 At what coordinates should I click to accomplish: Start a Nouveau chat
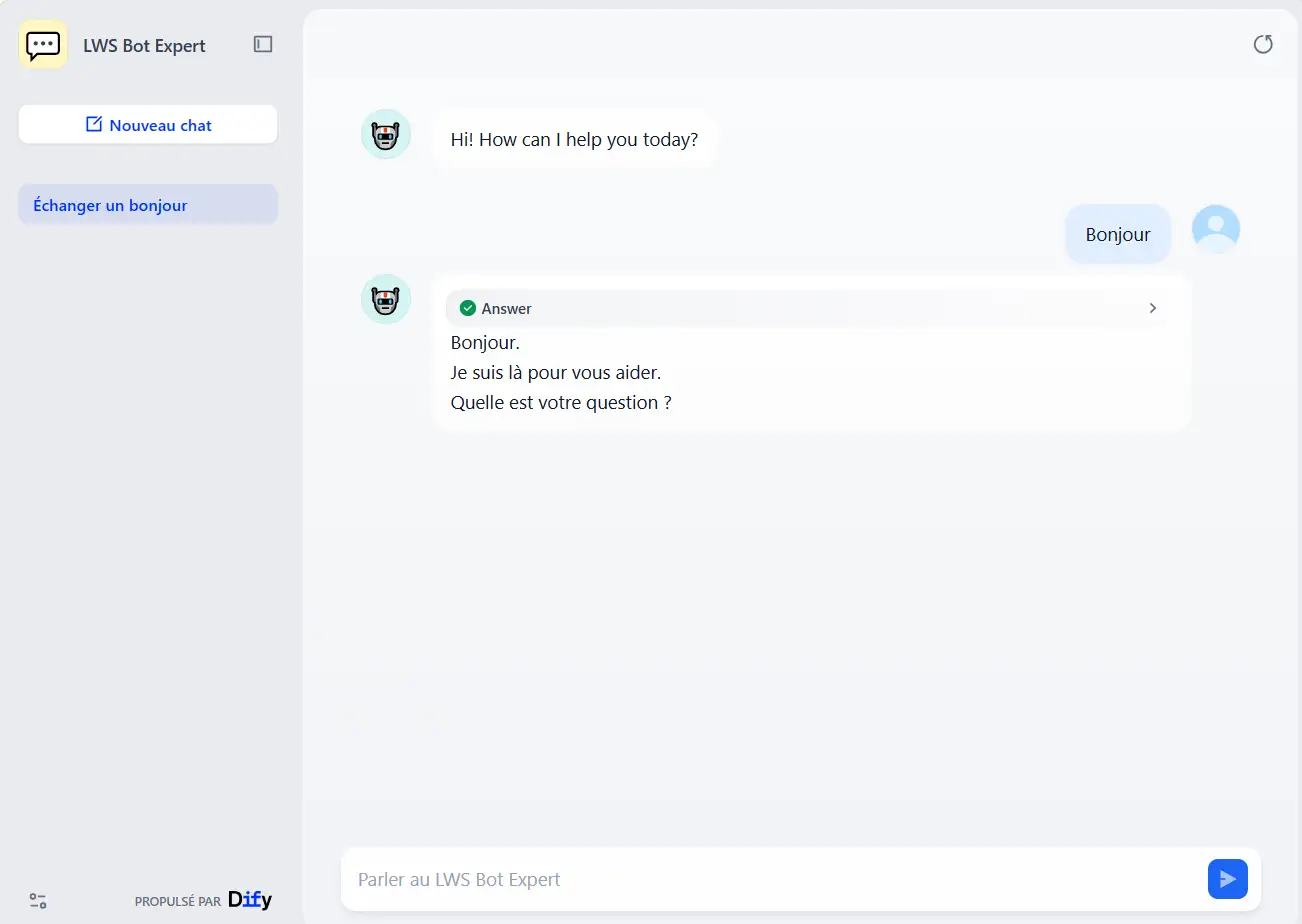[x=148, y=125]
